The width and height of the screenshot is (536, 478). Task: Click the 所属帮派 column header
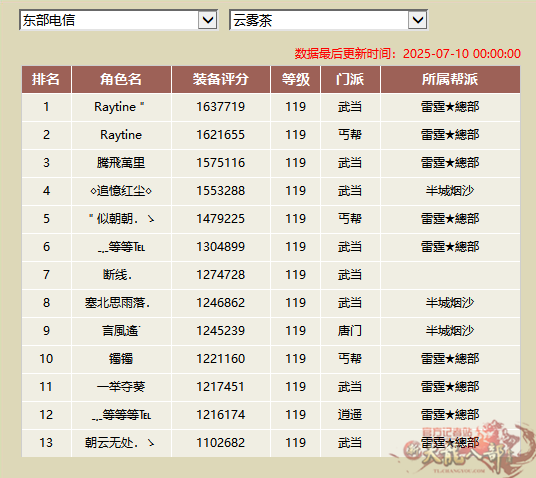(450, 79)
